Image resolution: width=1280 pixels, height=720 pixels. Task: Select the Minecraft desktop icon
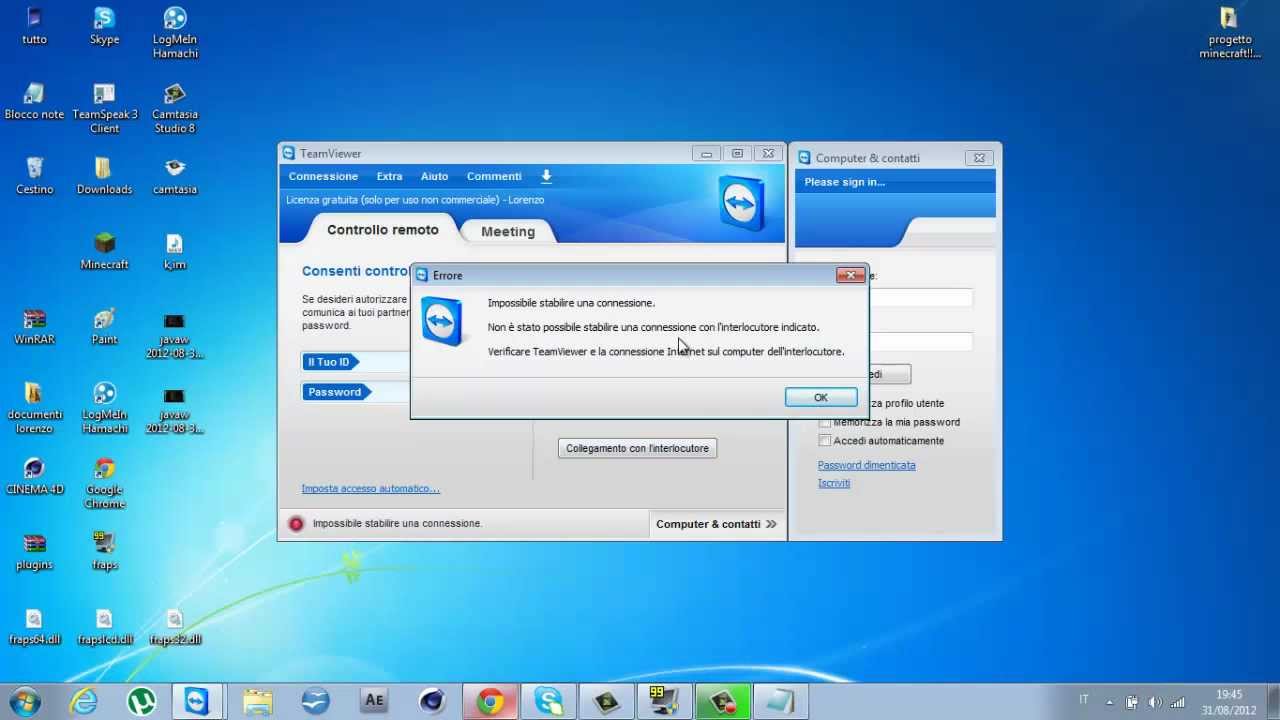pyautogui.click(x=104, y=252)
